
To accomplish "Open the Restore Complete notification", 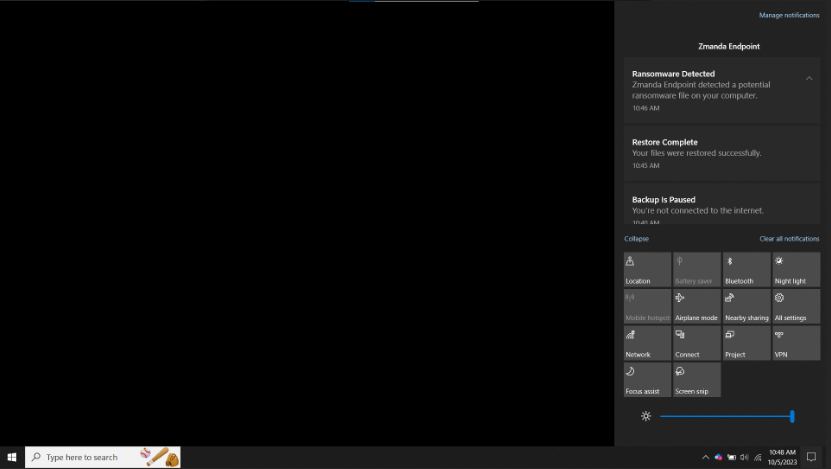I will click(x=722, y=154).
